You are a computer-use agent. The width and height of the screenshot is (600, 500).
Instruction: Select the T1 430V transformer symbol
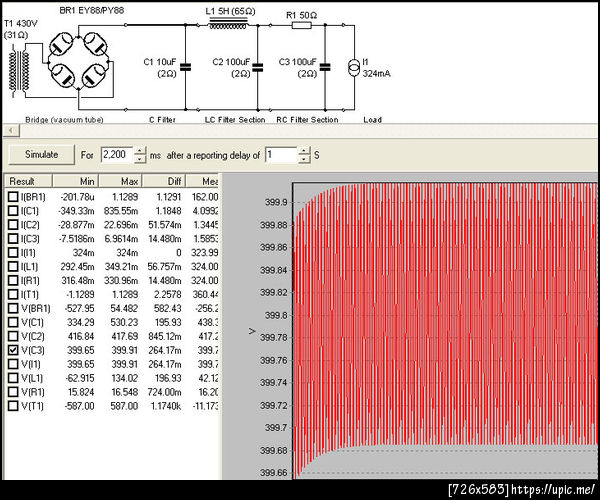click(x=19, y=71)
